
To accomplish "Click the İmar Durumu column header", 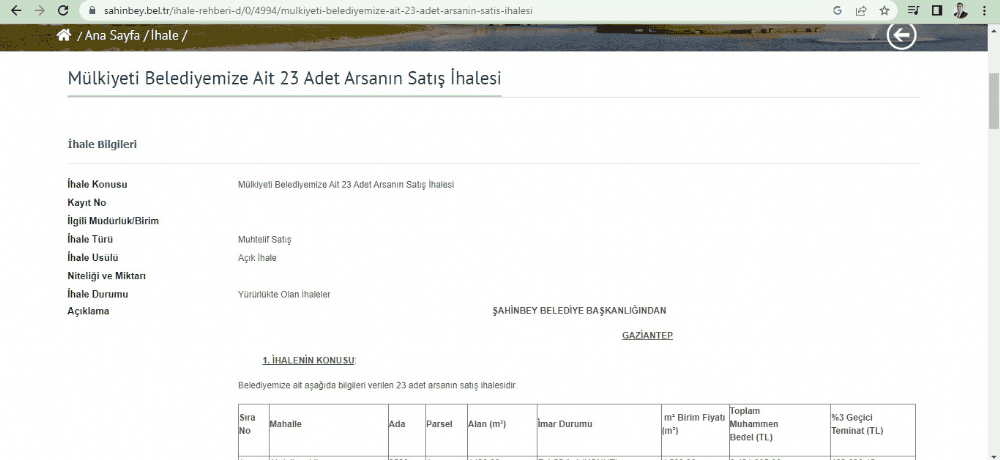I will pyautogui.click(x=565, y=424).
